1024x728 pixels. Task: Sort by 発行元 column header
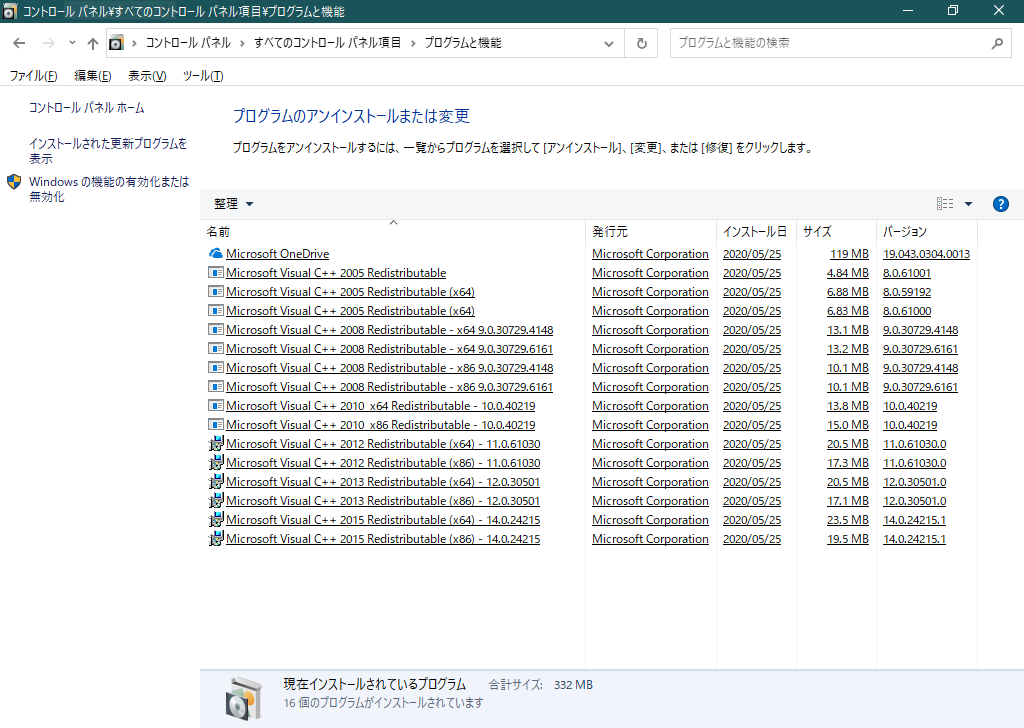[651, 232]
